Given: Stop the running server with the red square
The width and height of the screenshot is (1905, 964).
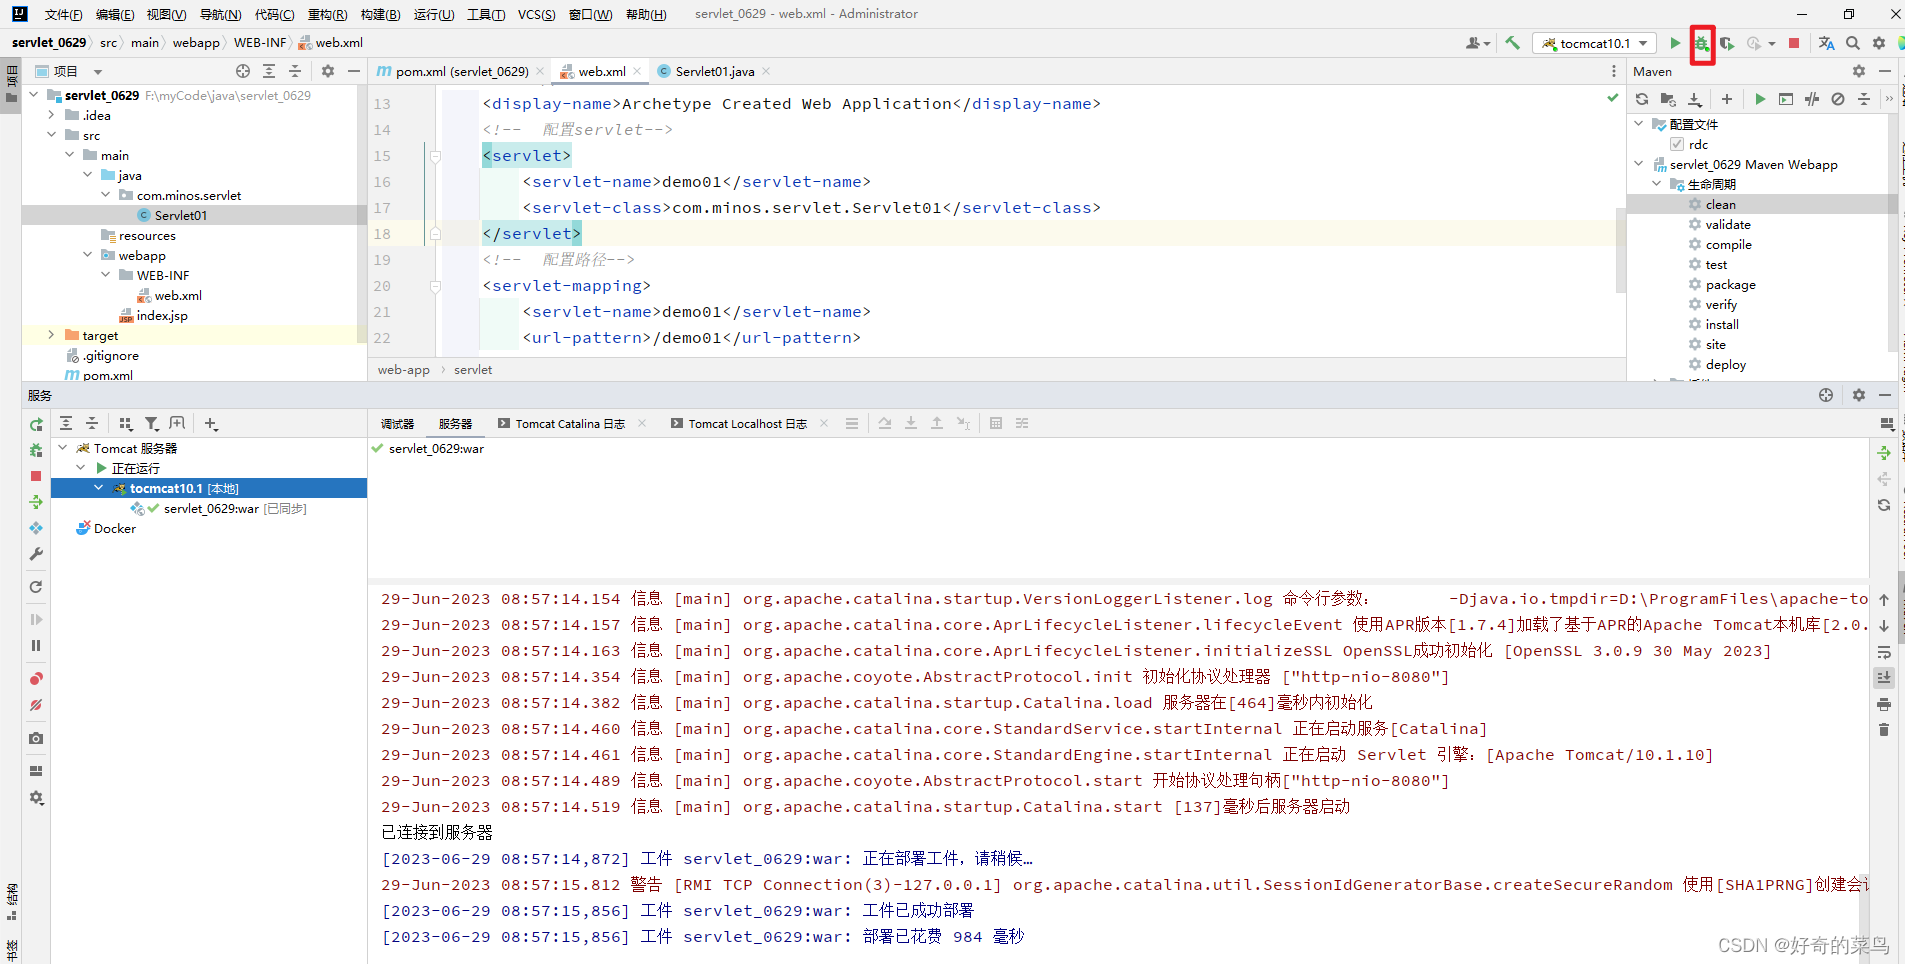Looking at the screenshot, I should [x=1795, y=43].
